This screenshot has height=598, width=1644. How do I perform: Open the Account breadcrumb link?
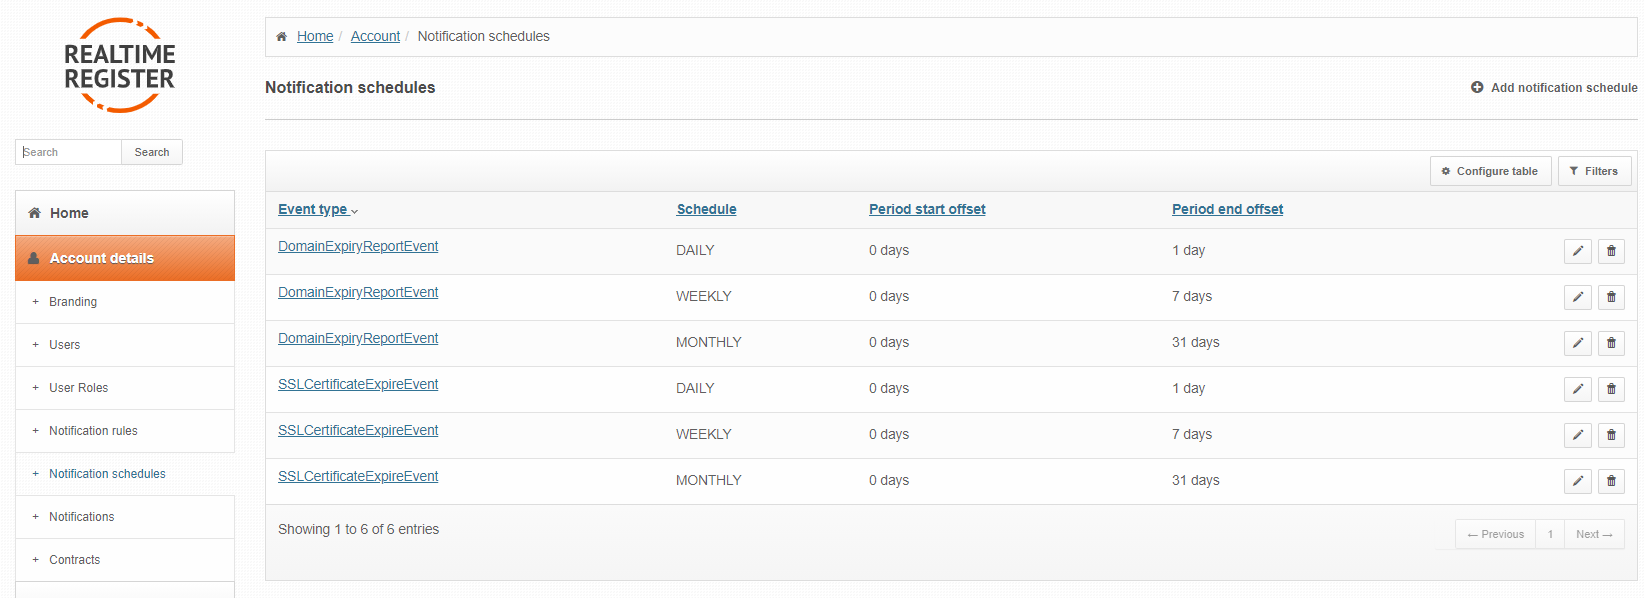(x=375, y=36)
